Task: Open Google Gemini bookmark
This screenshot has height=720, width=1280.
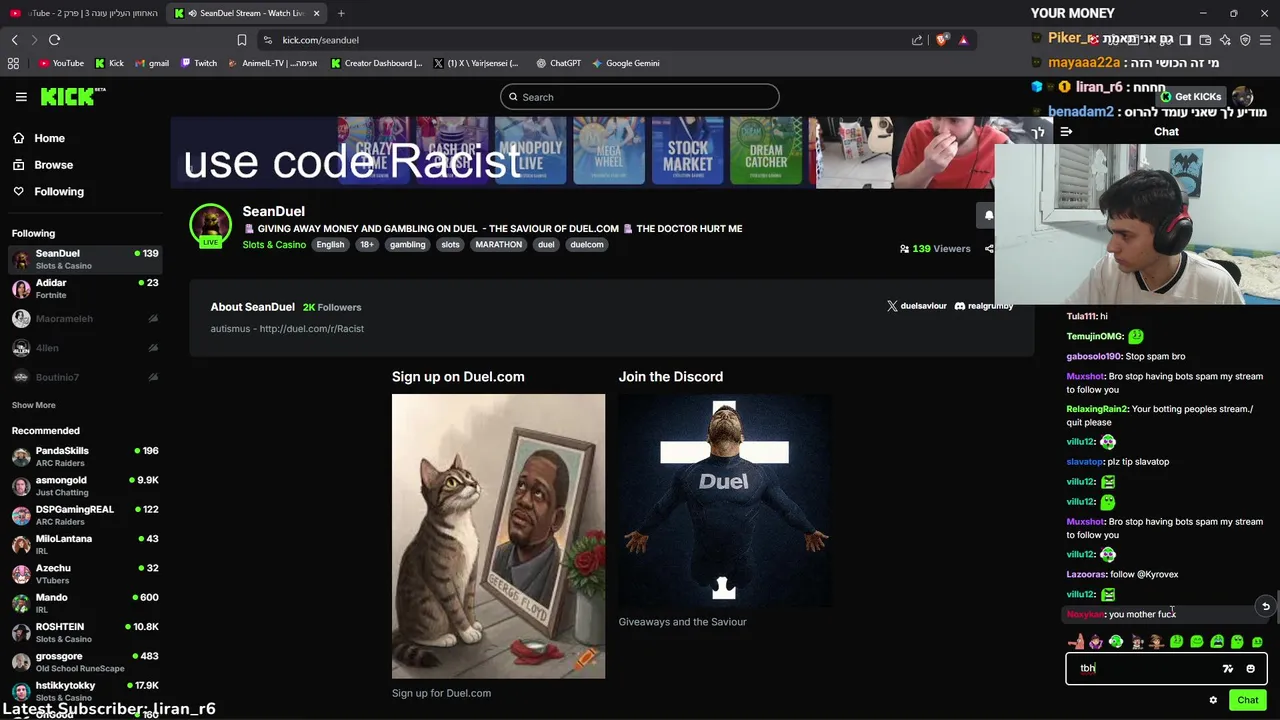Action: click(625, 63)
